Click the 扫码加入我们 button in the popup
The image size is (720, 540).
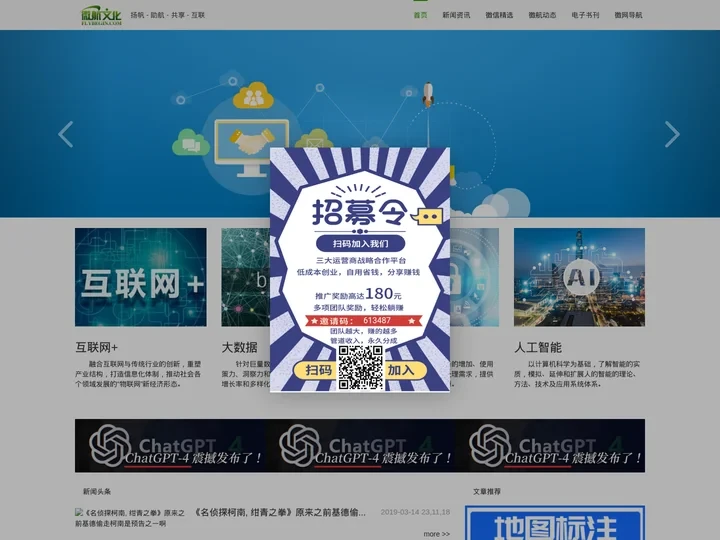[x=360, y=243]
